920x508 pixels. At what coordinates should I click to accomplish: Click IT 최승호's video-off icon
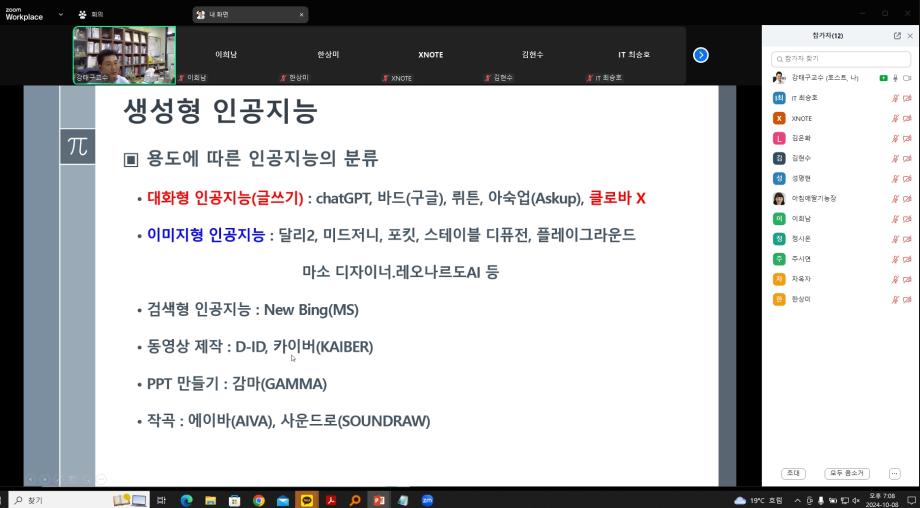pyautogui.click(x=907, y=99)
